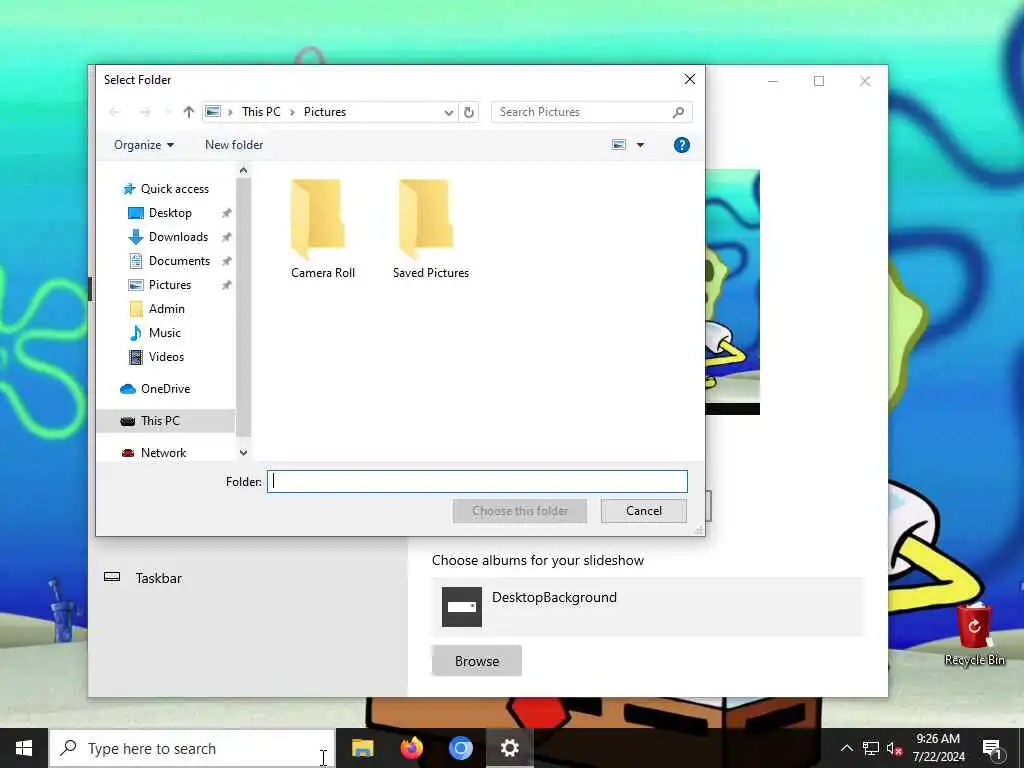Go up one folder level arrow
This screenshot has height=768, width=1024.
point(189,112)
